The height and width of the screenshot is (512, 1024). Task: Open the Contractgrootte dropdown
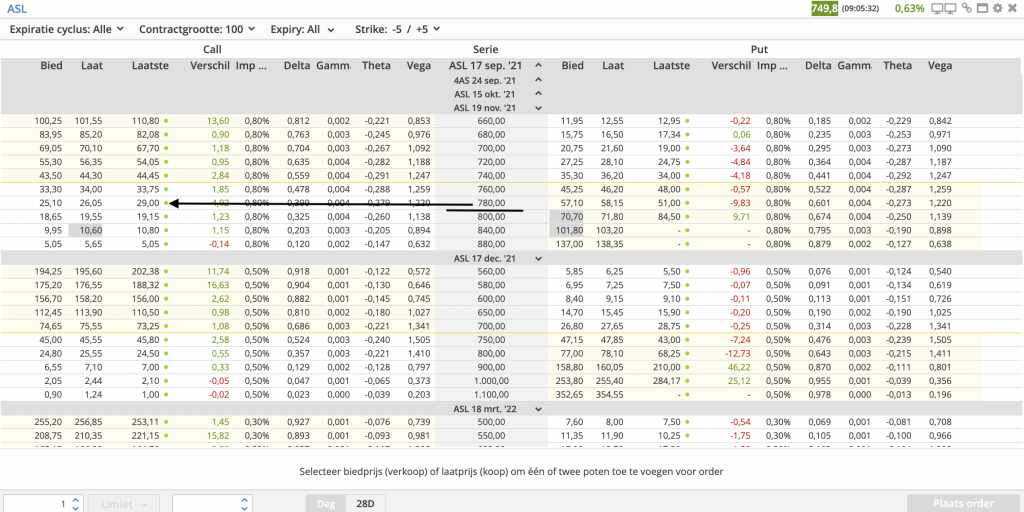pos(195,30)
